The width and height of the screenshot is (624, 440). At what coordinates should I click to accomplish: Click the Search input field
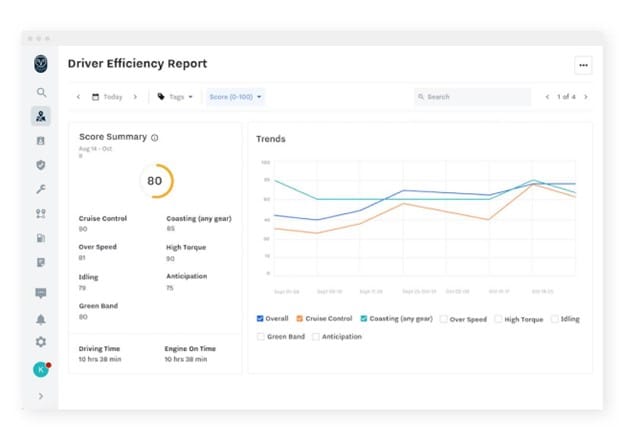(x=474, y=97)
